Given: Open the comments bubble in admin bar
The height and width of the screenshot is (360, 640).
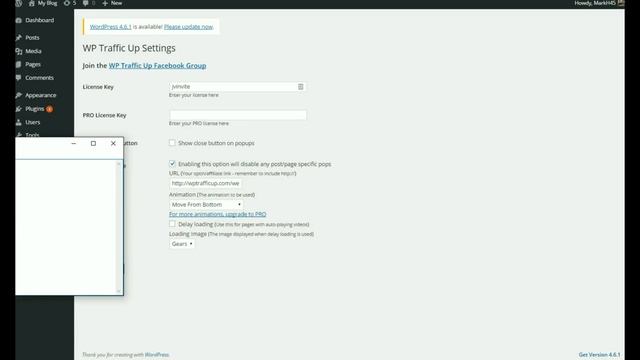Looking at the screenshot, I should click(85, 3).
